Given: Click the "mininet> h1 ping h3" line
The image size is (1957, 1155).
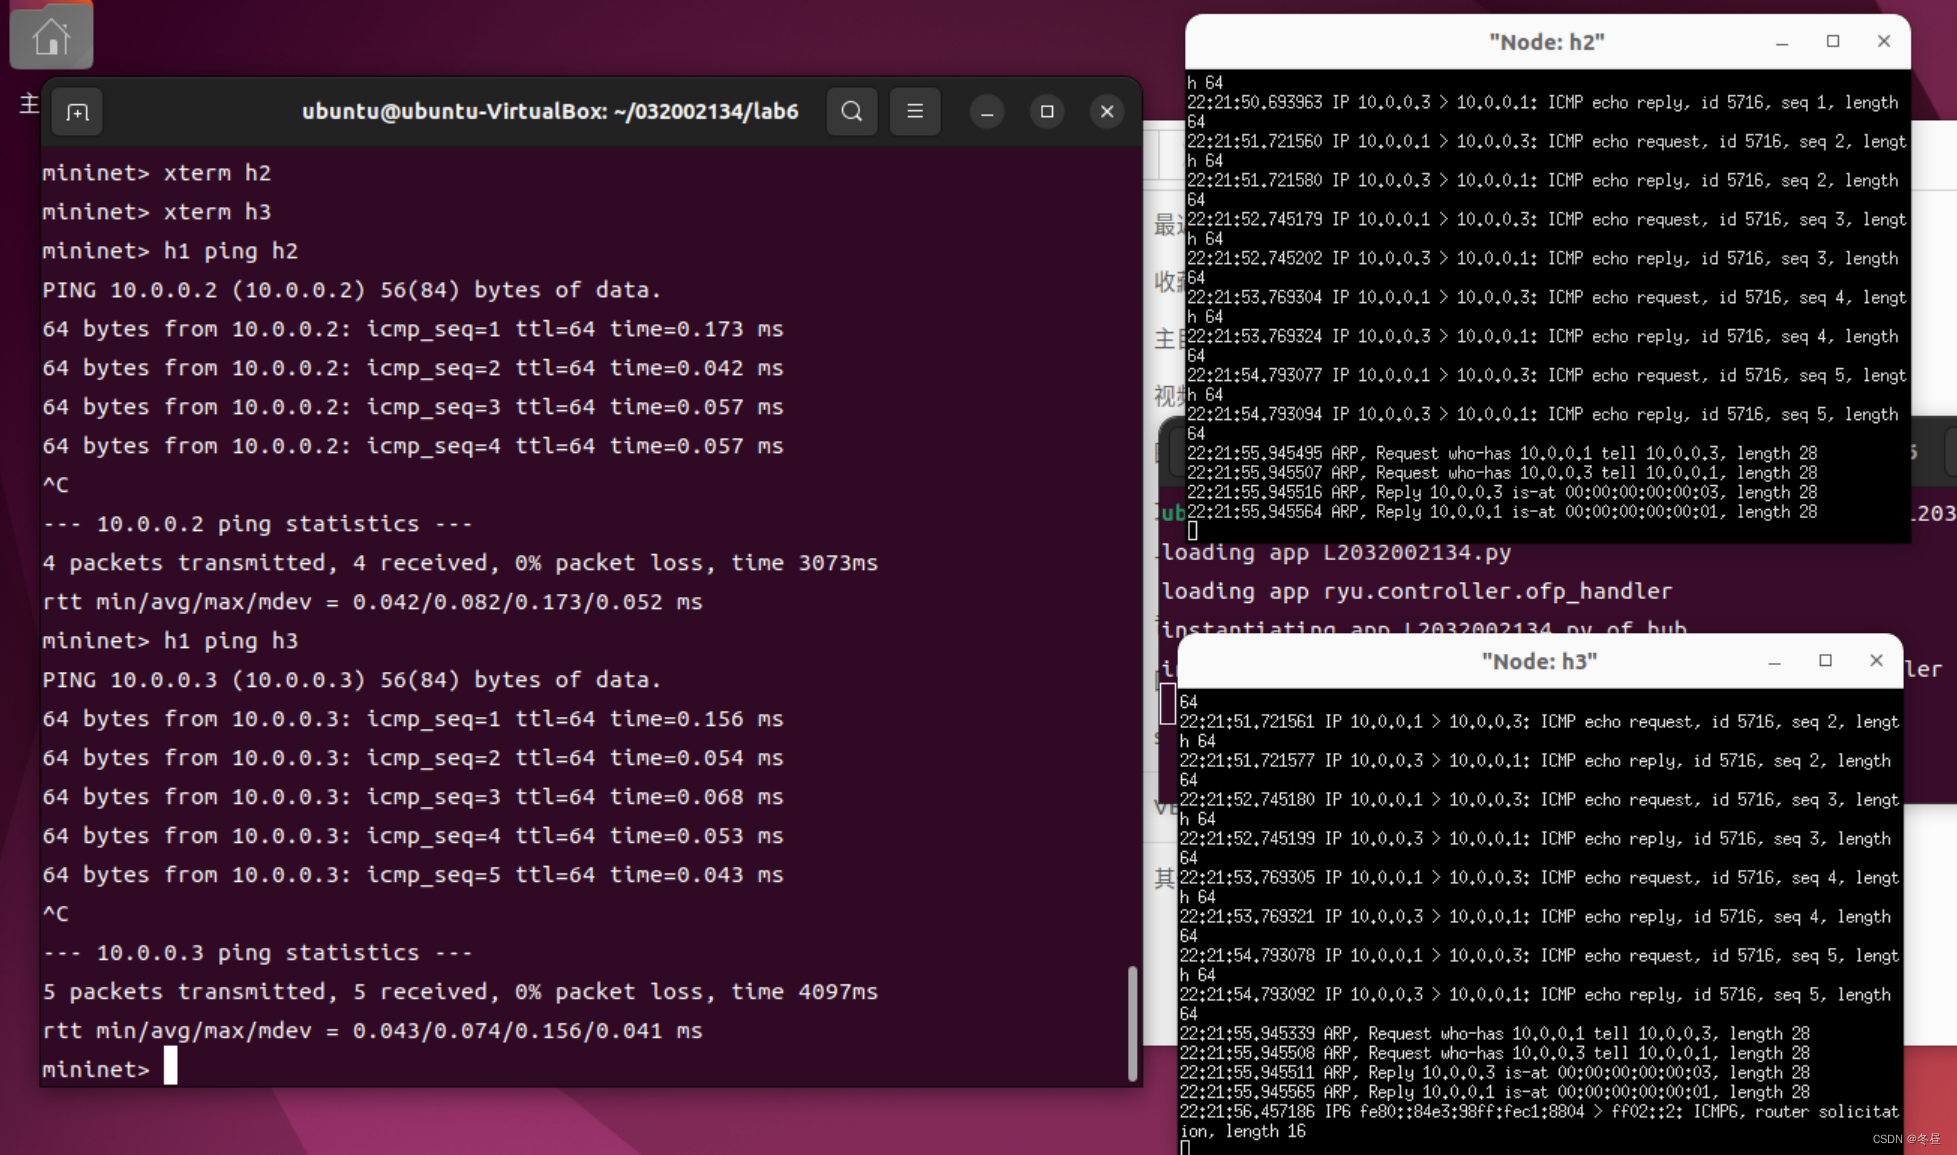Looking at the screenshot, I should click(x=170, y=641).
